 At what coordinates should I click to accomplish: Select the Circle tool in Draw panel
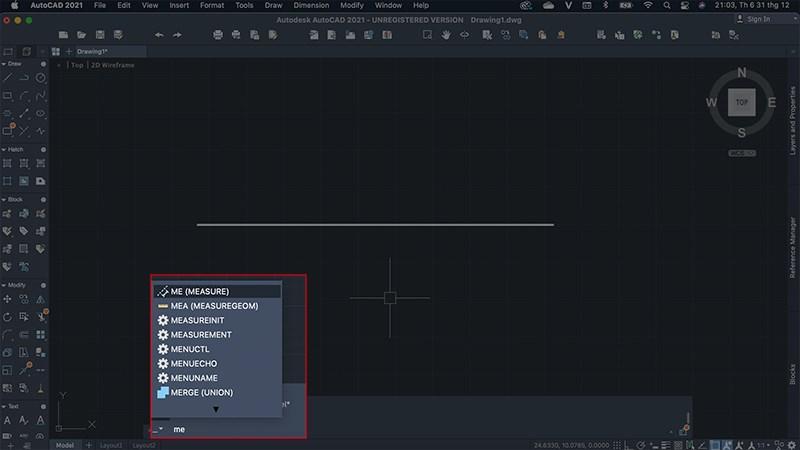tap(41, 78)
